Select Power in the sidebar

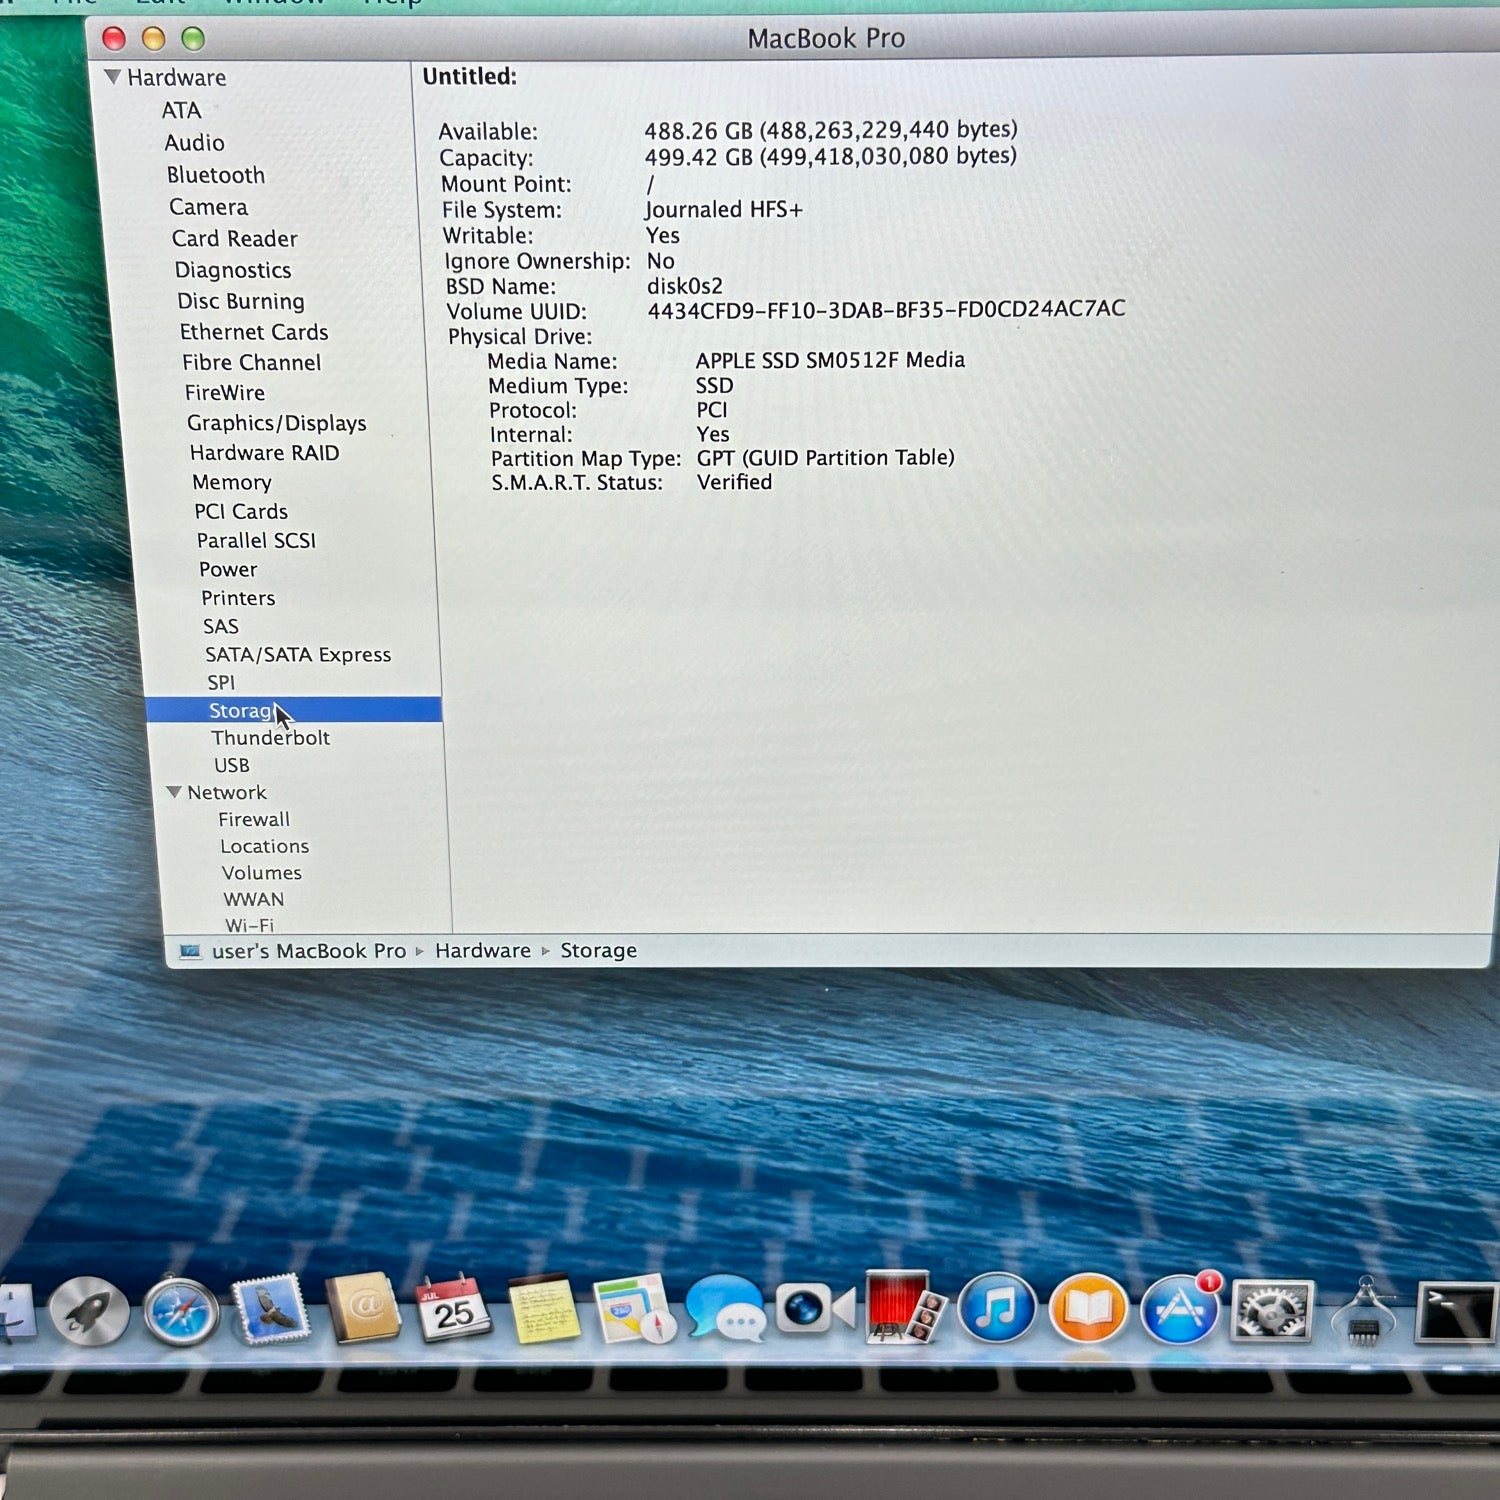tap(228, 569)
